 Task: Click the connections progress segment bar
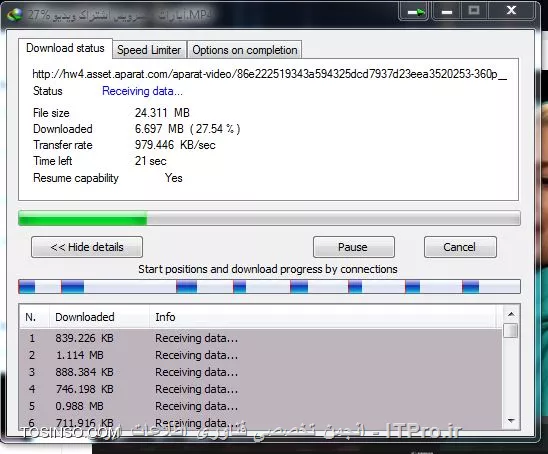click(269, 287)
